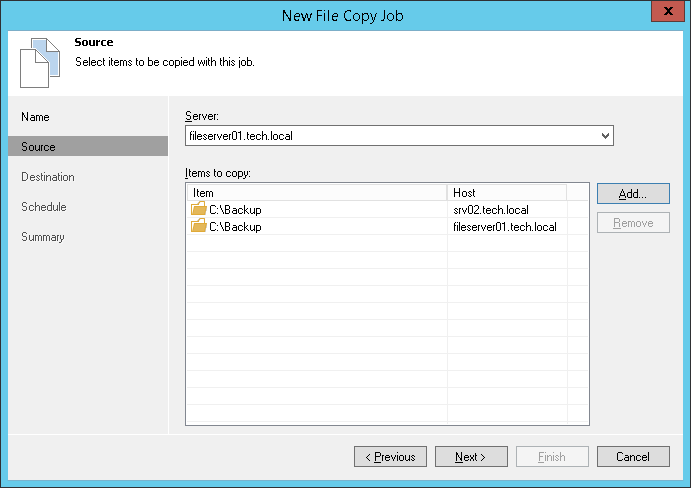The height and width of the screenshot is (488, 691).
Task: Open the Server dropdown arrow
Action: (605, 136)
